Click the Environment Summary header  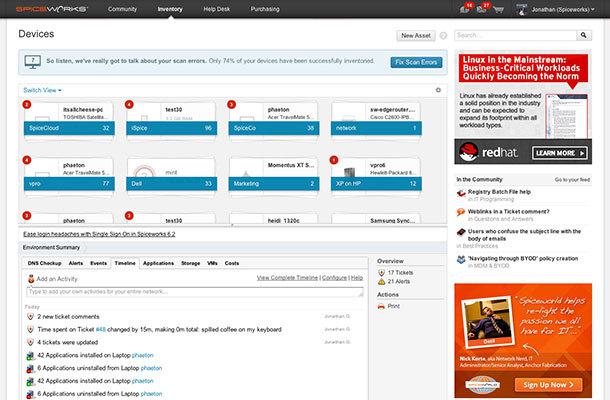coord(51,247)
